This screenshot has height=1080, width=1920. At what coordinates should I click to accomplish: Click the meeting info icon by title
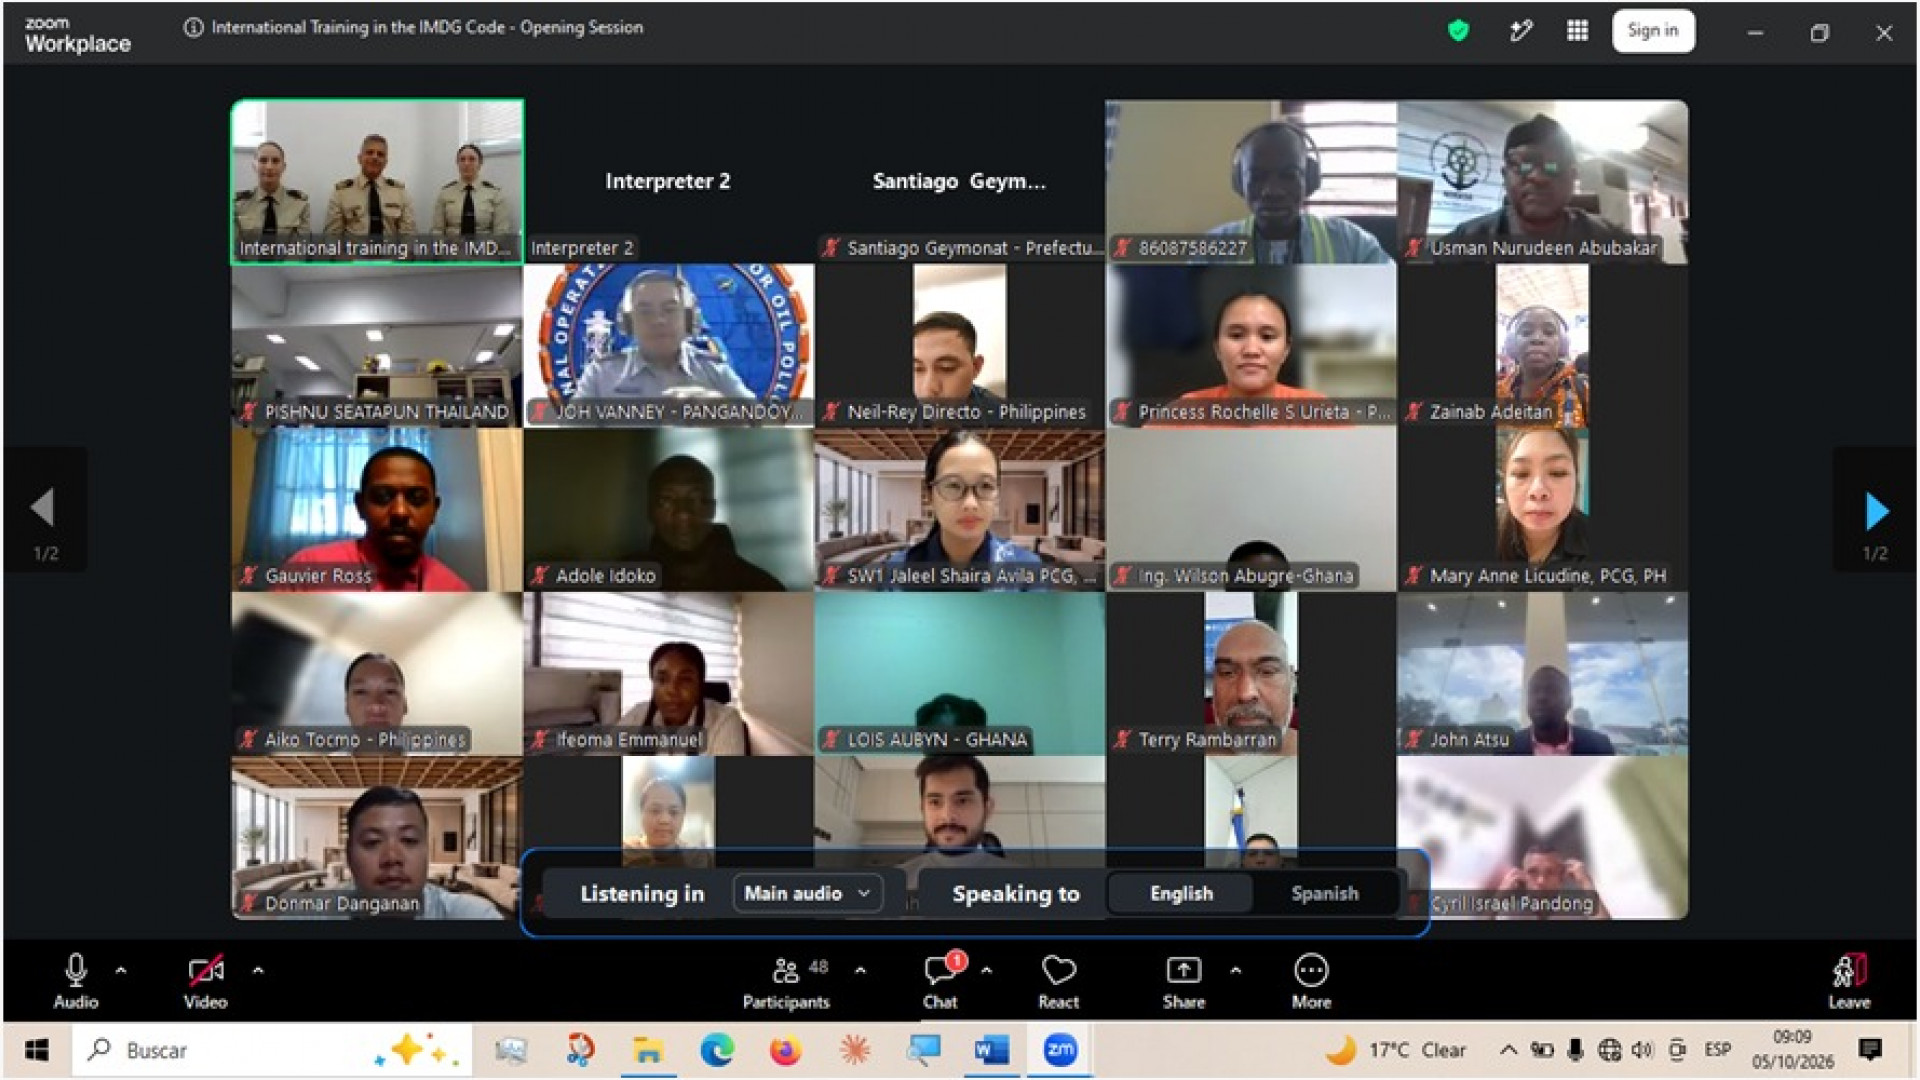pos(193,28)
